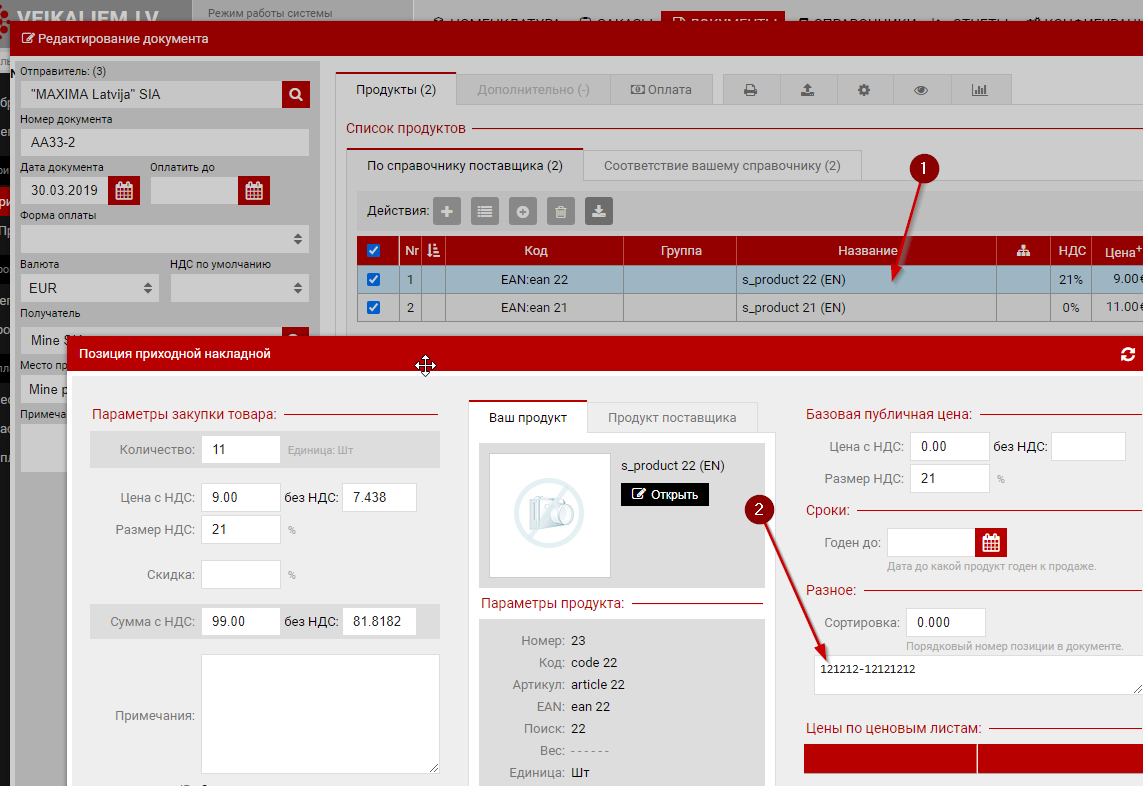Click the trash delete icon in Действия
The image size is (1143, 786).
pyautogui.click(x=561, y=211)
